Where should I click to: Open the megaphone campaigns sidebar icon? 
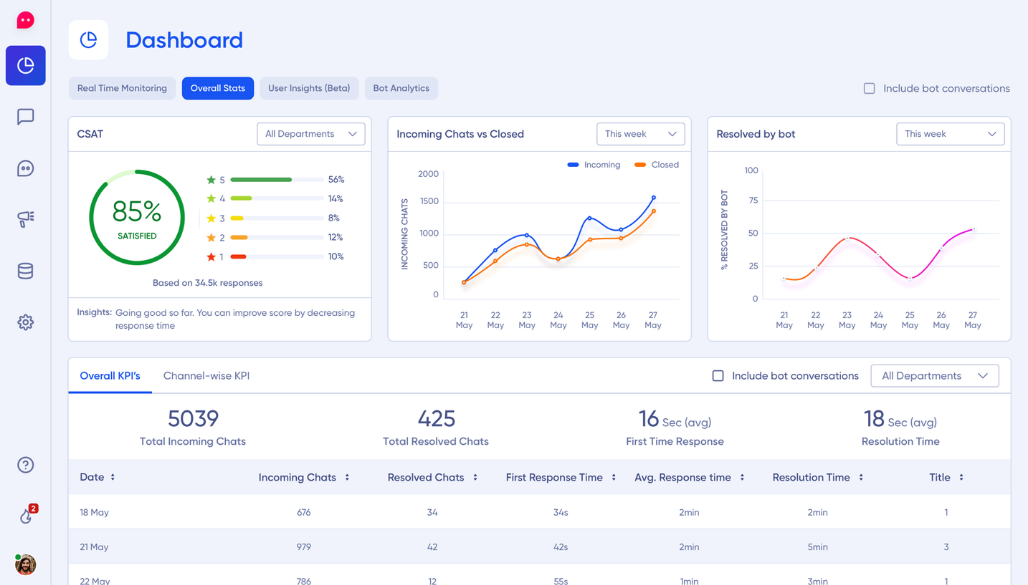point(26,219)
